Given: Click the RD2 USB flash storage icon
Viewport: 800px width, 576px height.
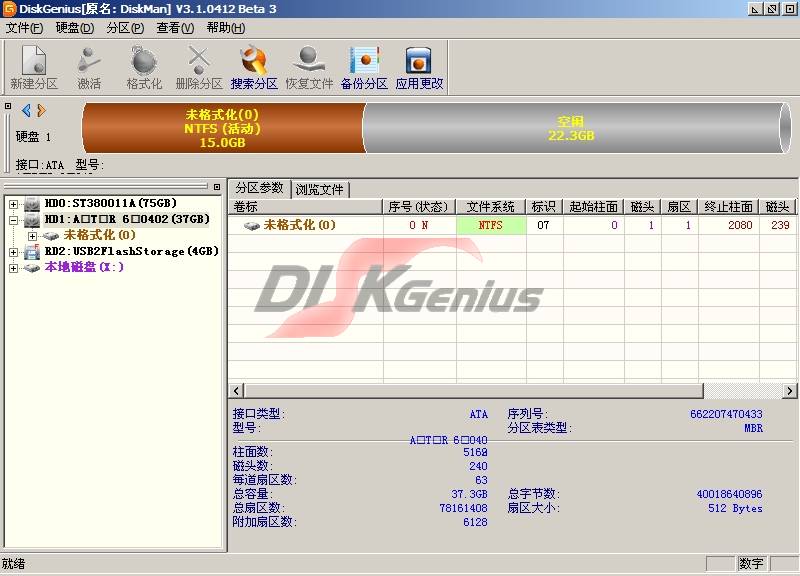Looking at the screenshot, I should (x=32, y=252).
